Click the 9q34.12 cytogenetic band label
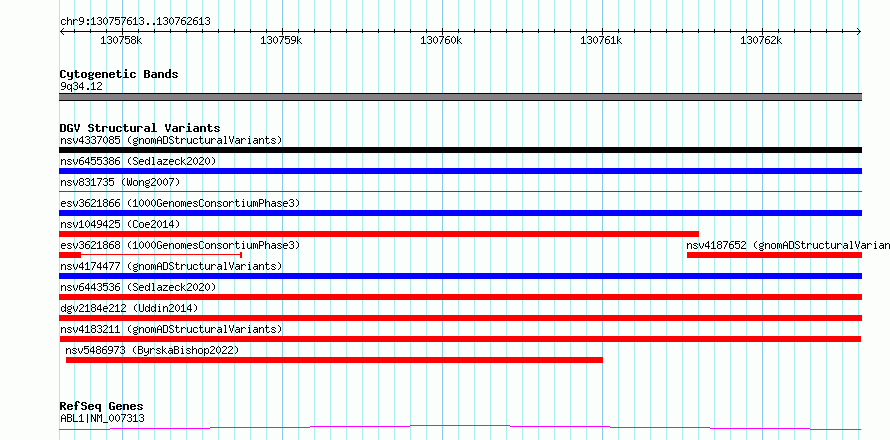Screen dimensions: 890x440 point(81,87)
